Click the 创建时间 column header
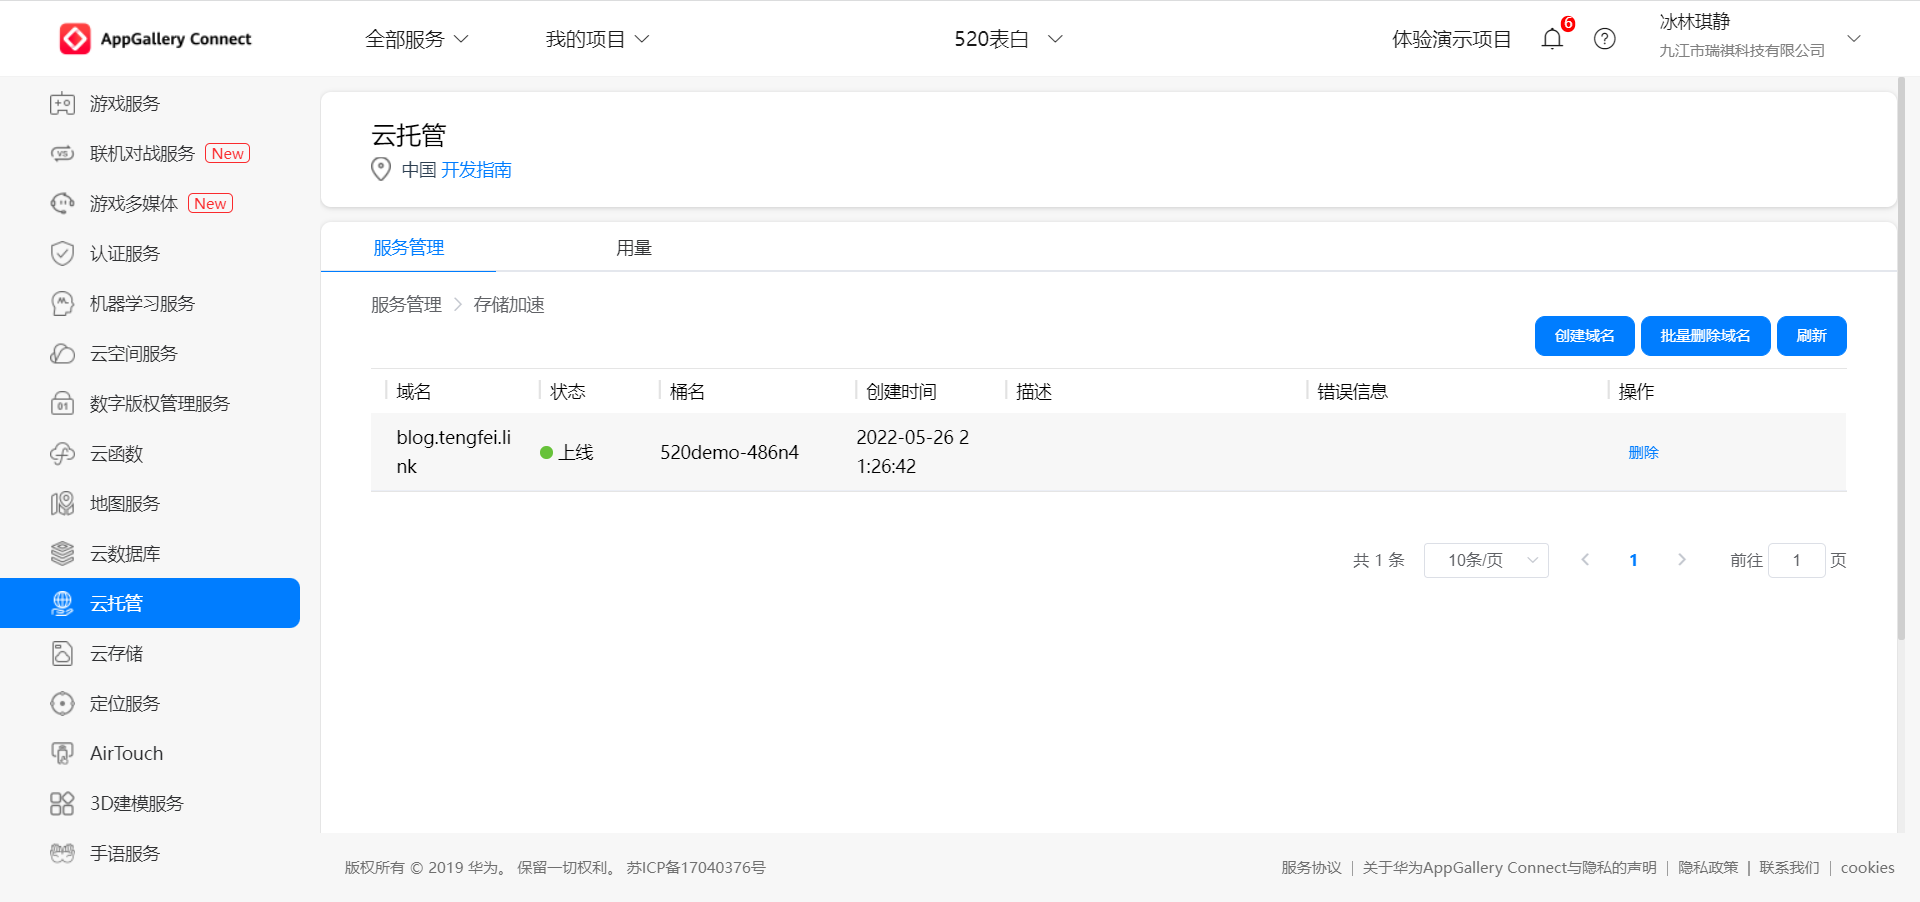1920x902 pixels. 901,392
